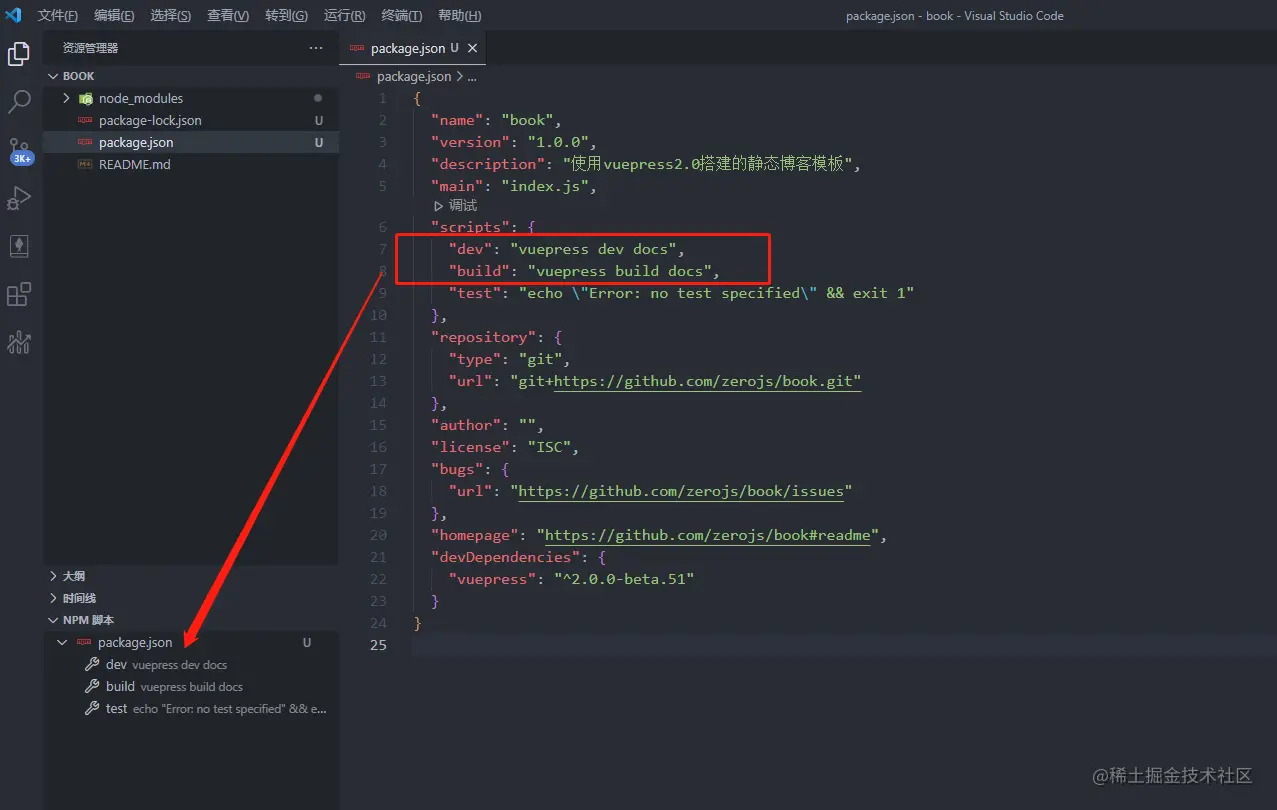Expand the 时间线 timeline section
Screen dimensions: 1277x810
pyautogui.click(x=54, y=598)
